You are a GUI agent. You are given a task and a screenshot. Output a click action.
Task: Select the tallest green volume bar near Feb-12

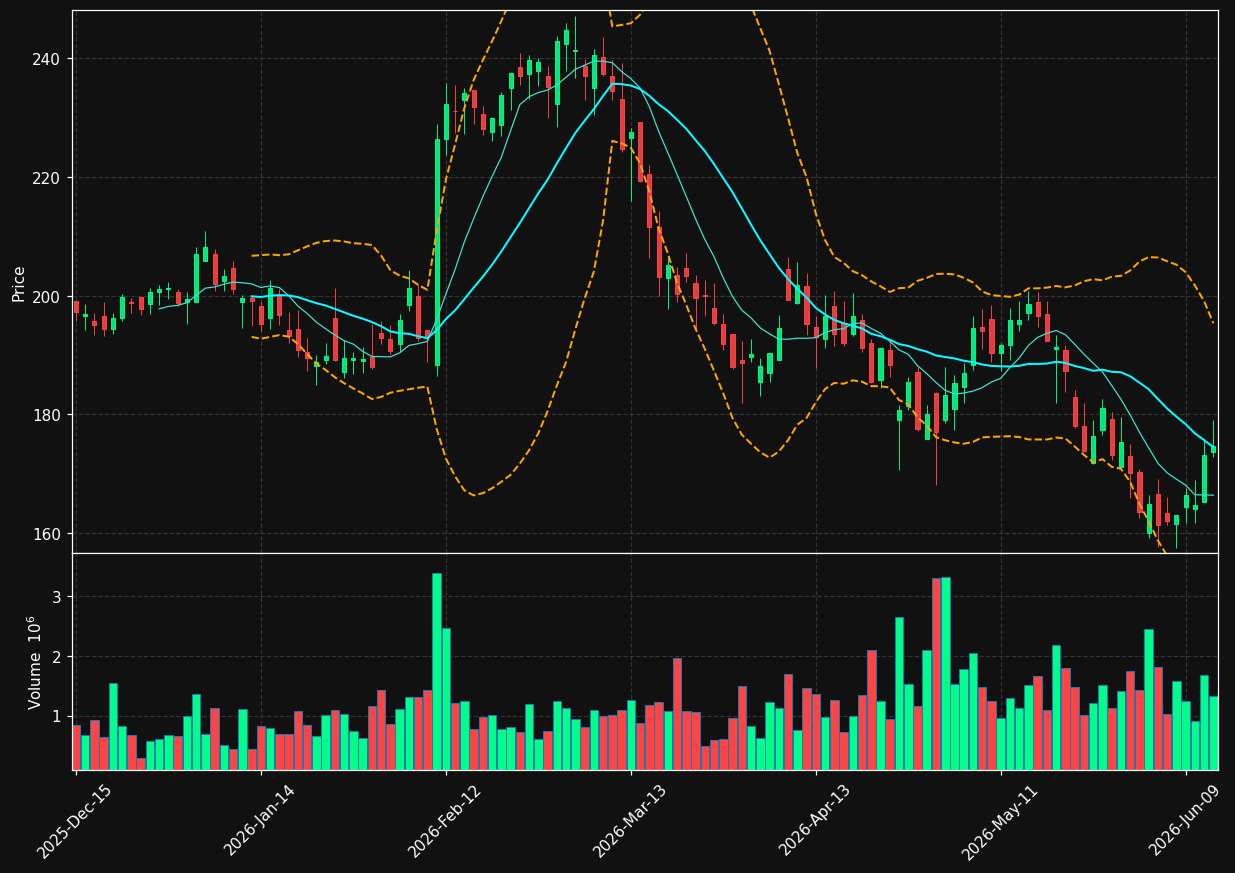437,671
